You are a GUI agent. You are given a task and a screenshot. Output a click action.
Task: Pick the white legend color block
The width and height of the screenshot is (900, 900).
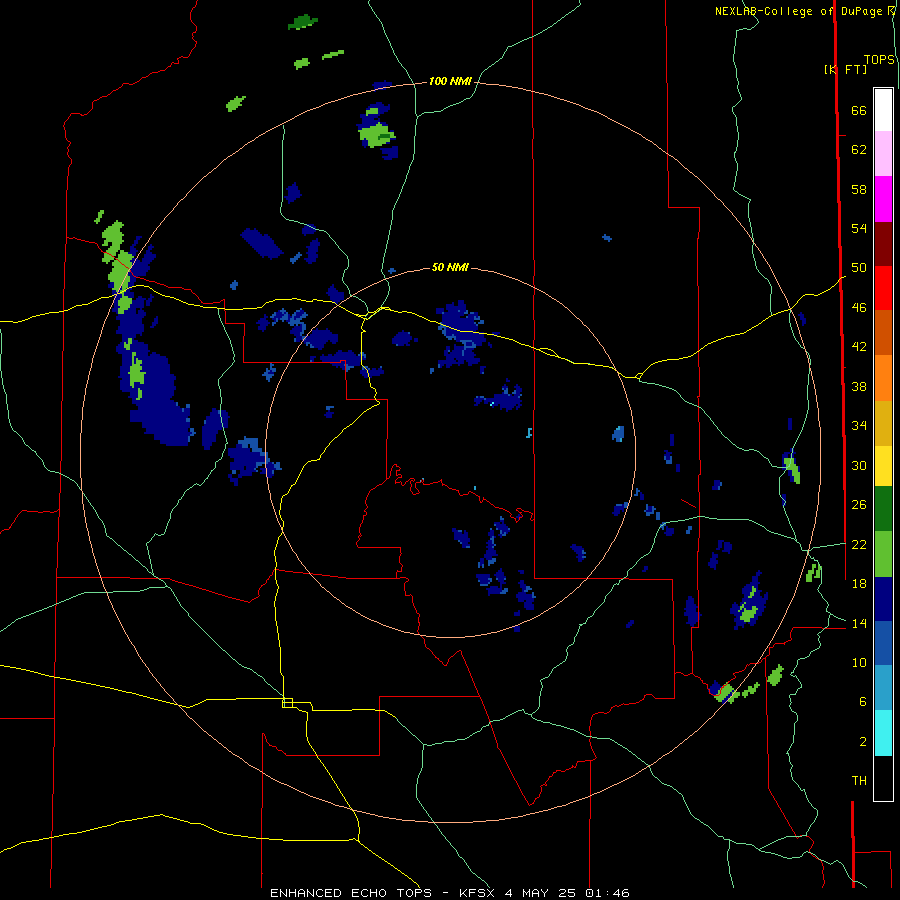coord(883,110)
